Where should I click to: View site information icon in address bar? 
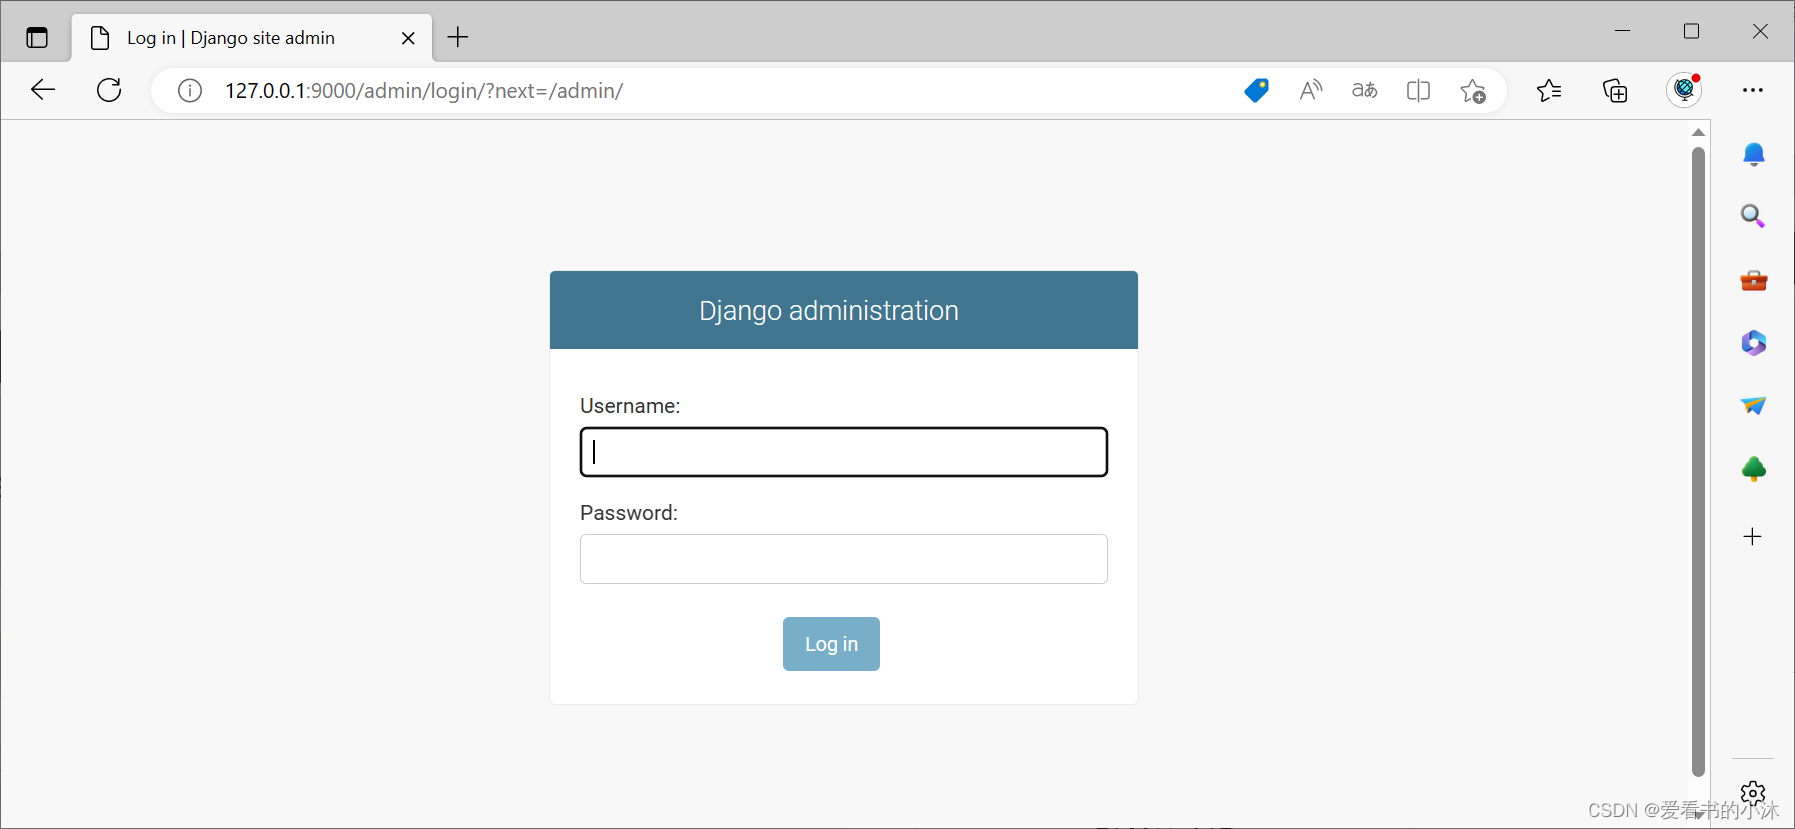coord(190,91)
